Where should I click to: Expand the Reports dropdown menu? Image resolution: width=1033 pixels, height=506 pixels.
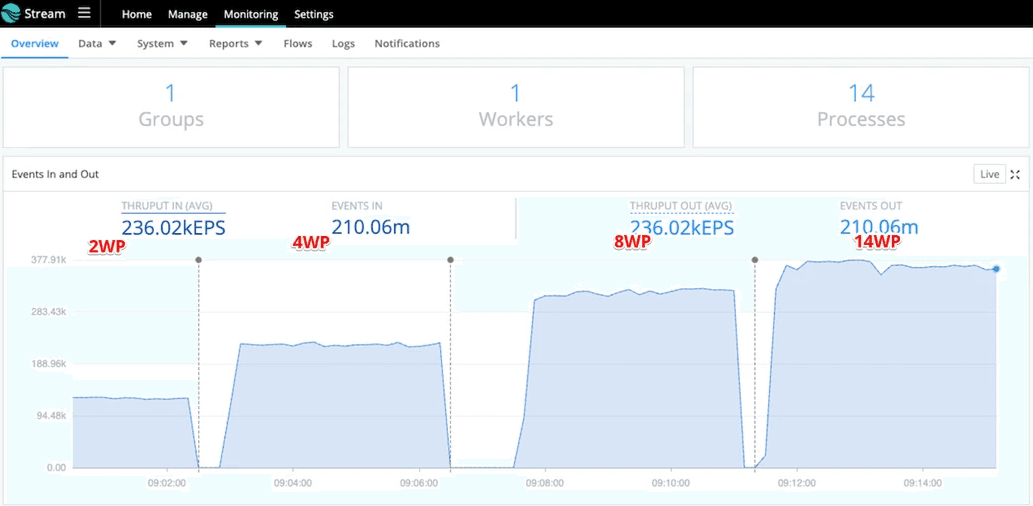[235, 44]
